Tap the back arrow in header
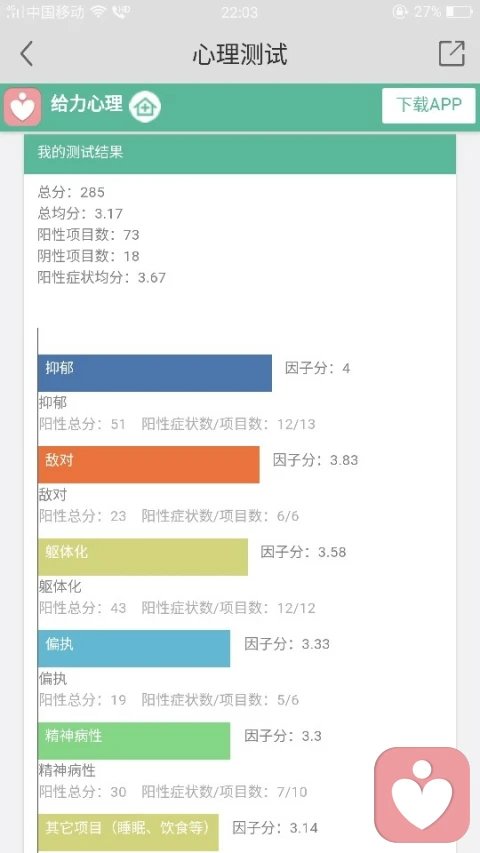The height and width of the screenshot is (853, 480). [x=27, y=54]
